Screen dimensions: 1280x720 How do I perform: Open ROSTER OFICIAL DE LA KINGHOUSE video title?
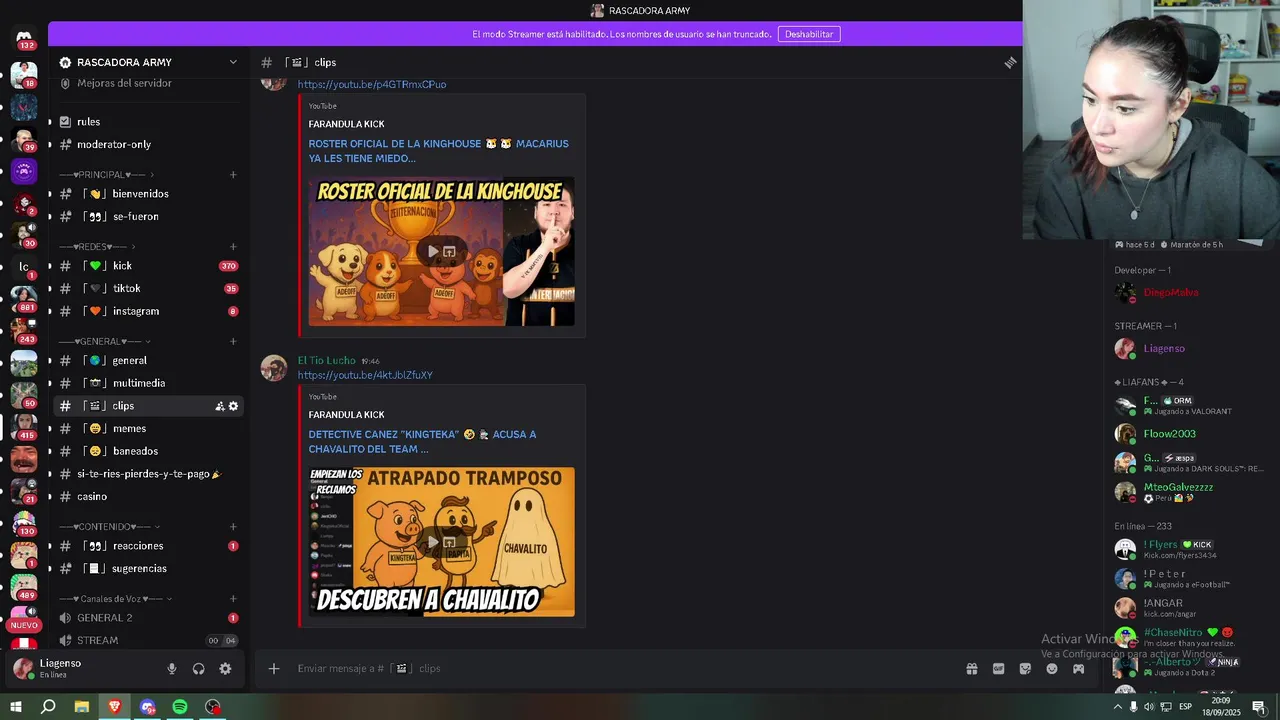tap(438, 151)
